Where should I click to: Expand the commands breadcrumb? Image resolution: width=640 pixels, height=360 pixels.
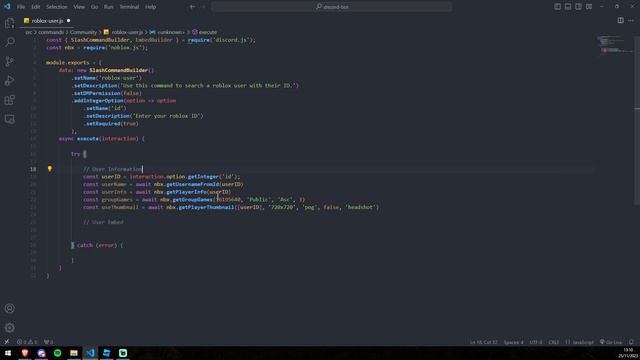[x=51, y=32]
